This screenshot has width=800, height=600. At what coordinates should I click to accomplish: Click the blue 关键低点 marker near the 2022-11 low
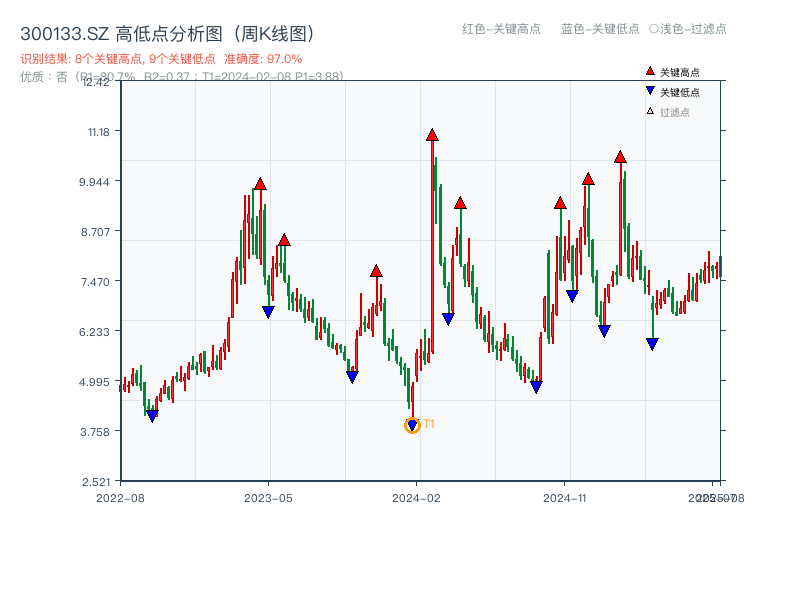click(x=151, y=412)
